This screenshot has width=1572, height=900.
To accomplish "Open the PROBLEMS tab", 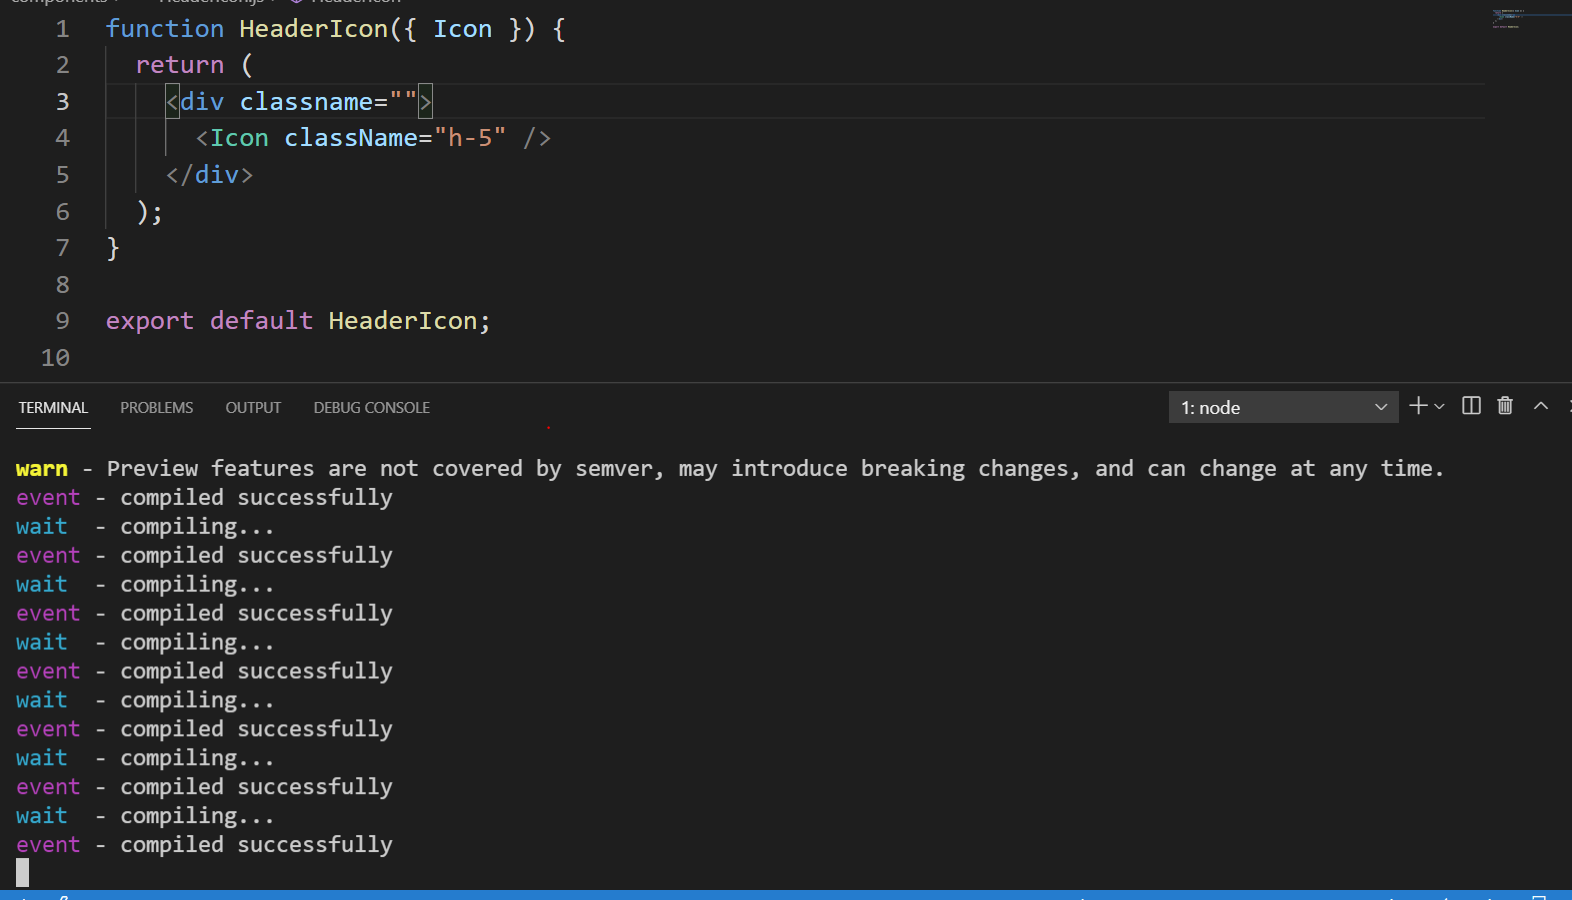I will [157, 408].
